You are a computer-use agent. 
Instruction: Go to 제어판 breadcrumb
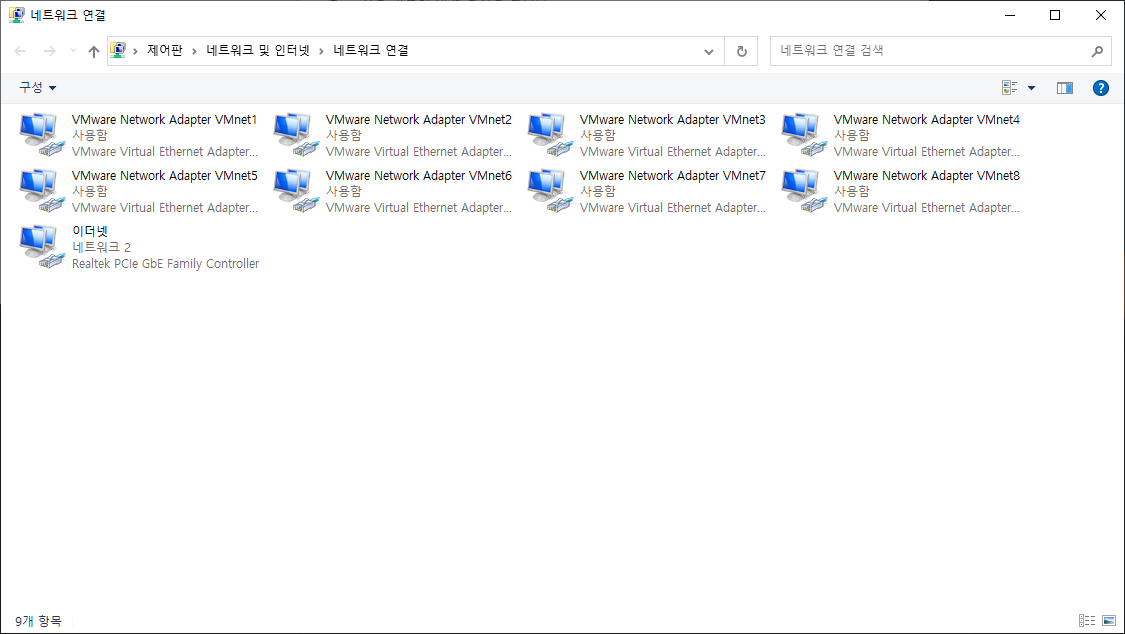click(x=165, y=50)
